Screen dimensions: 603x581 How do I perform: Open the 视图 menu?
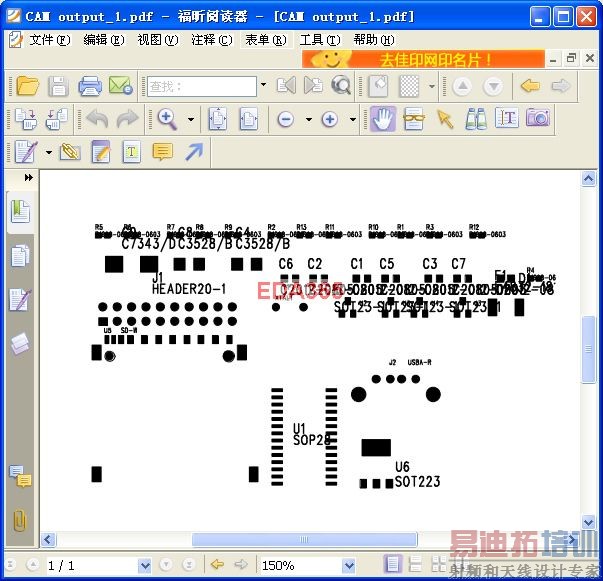pyautogui.click(x=158, y=40)
